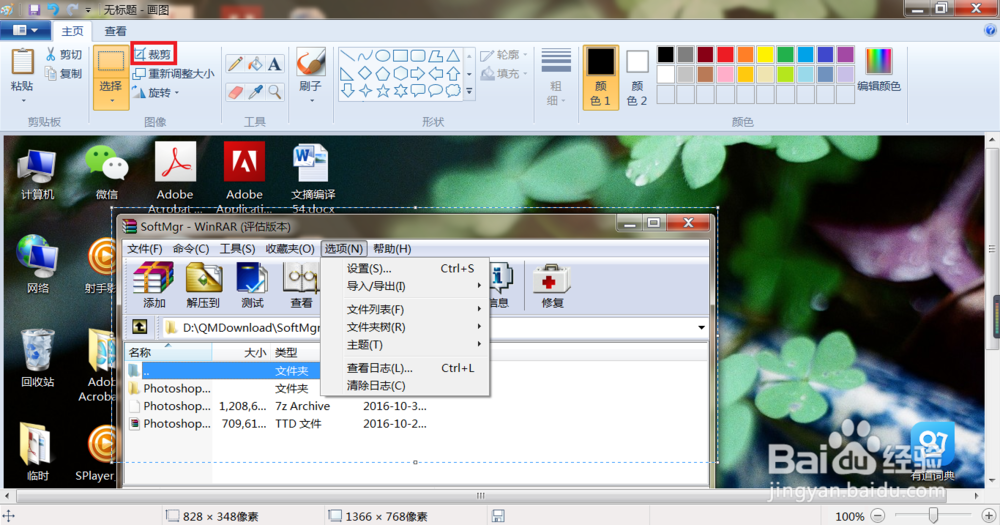Select the straight Line shape

[x=348, y=55]
